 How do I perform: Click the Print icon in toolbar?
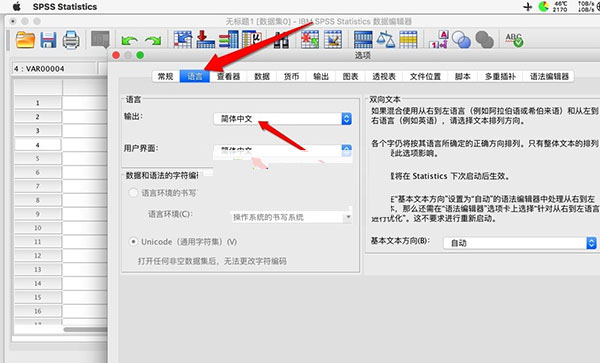point(71,40)
